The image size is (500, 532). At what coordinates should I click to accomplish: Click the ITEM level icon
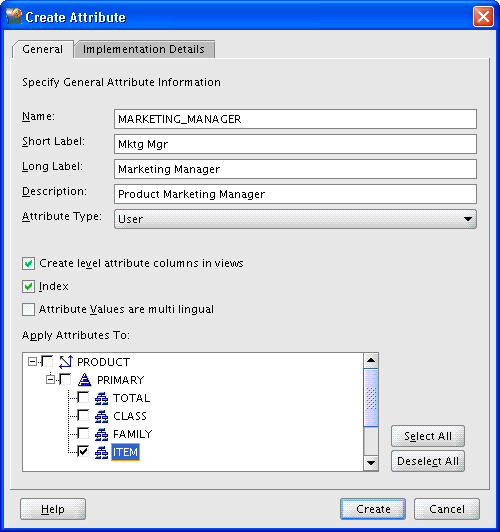[101, 452]
